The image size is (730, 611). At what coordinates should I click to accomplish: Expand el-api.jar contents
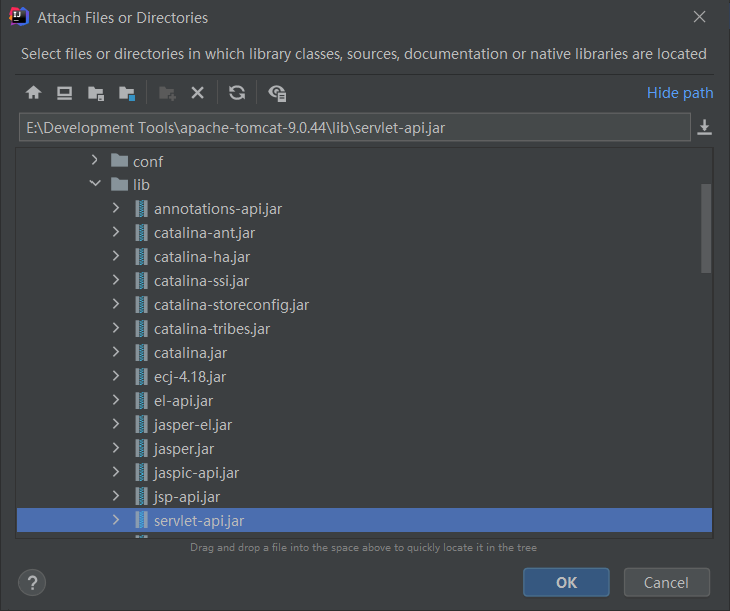[116, 400]
